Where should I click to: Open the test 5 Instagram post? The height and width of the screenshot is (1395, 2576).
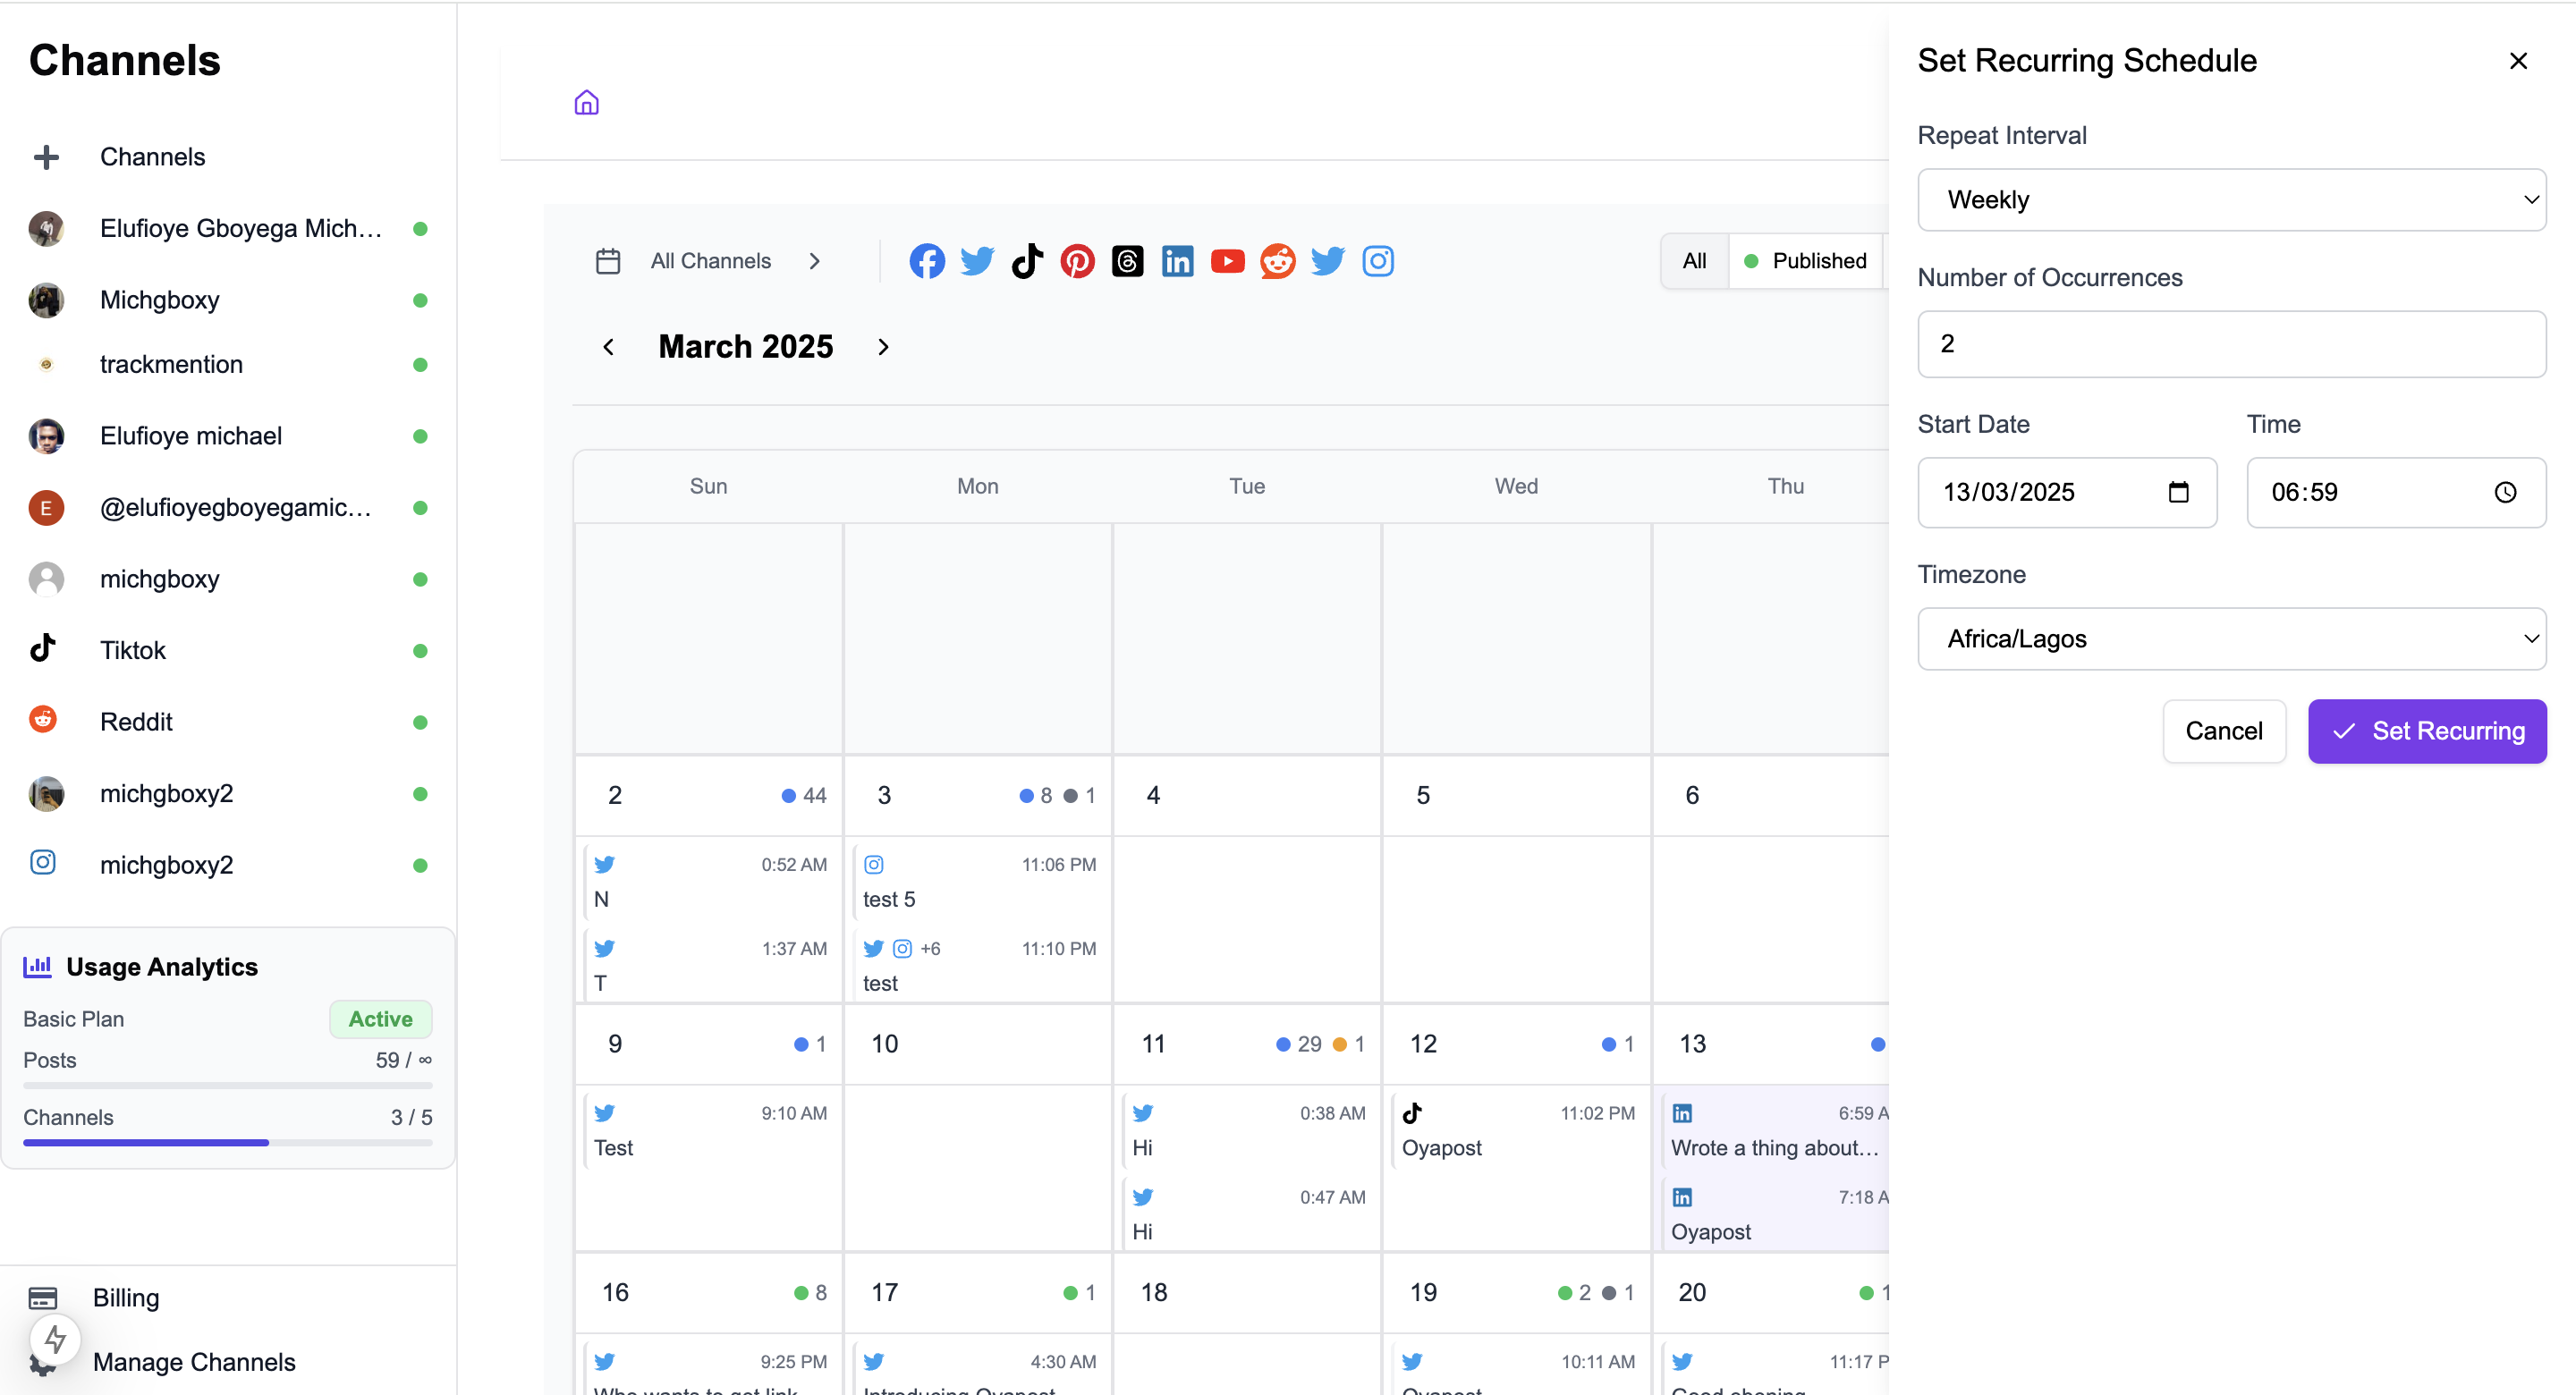point(979,881)
